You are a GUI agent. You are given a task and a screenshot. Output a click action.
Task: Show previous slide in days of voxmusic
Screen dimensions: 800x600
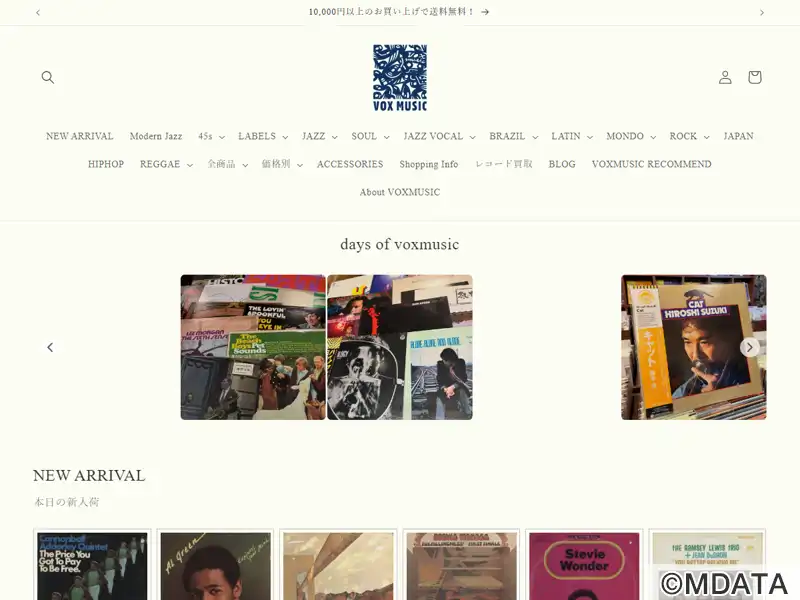(x=50, y=347)
